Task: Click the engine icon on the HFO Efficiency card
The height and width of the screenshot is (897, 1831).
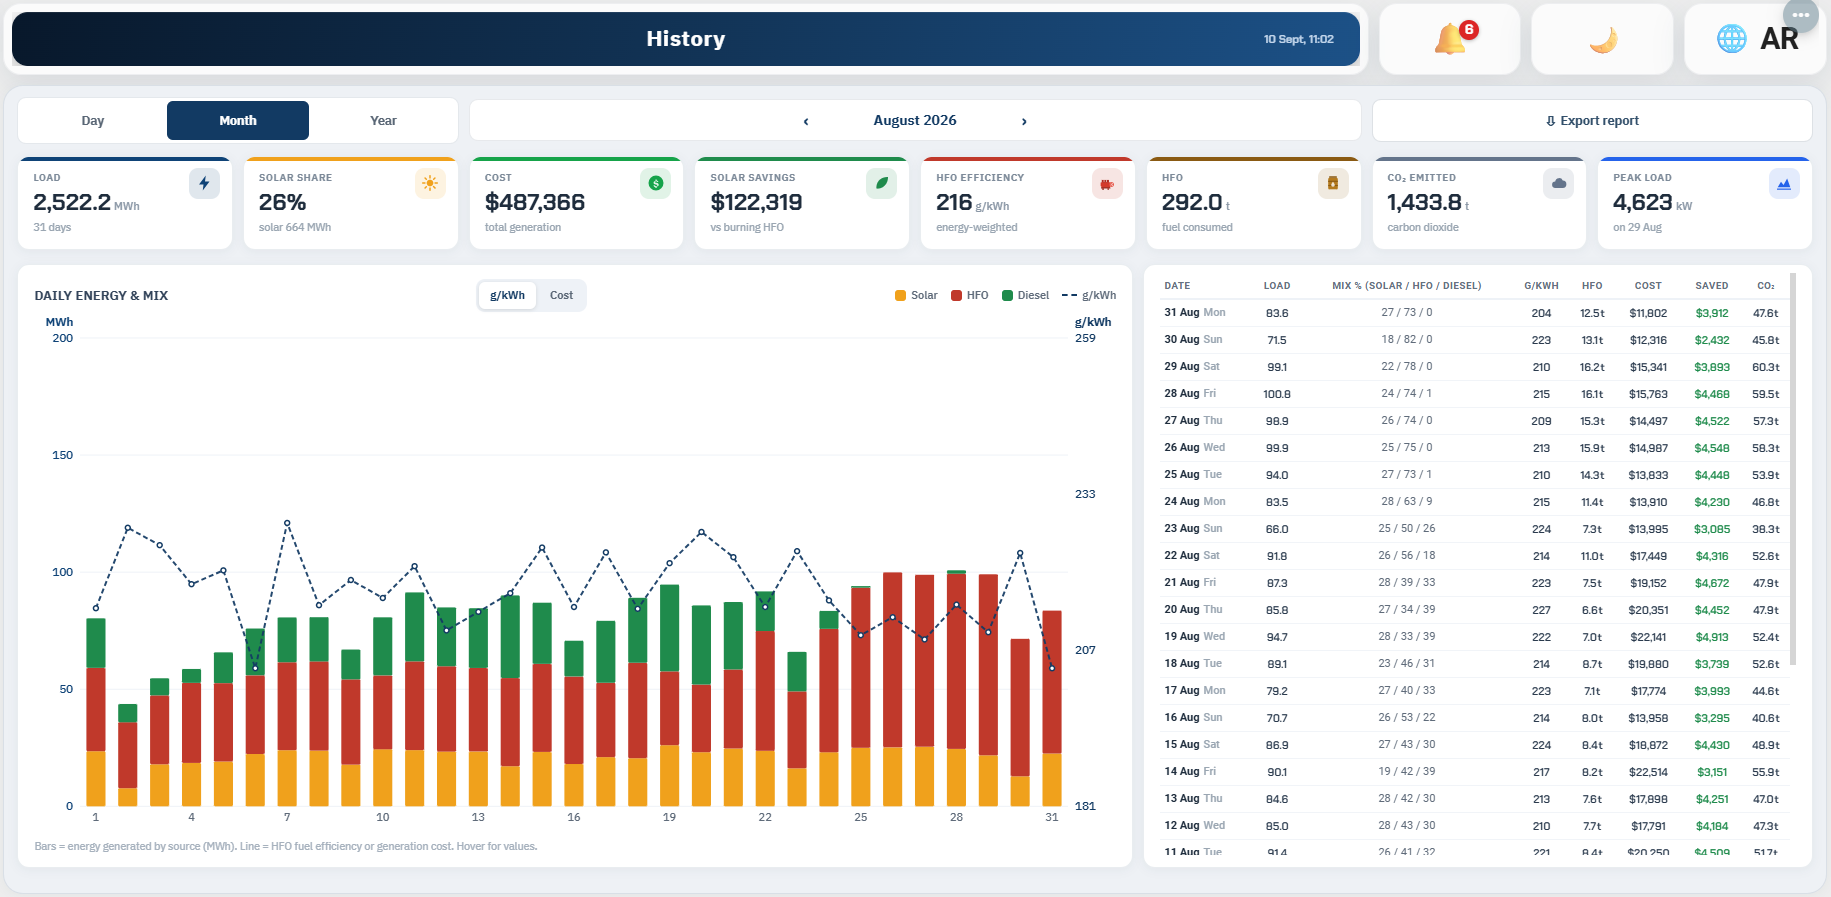Action: coord(1107,183)
